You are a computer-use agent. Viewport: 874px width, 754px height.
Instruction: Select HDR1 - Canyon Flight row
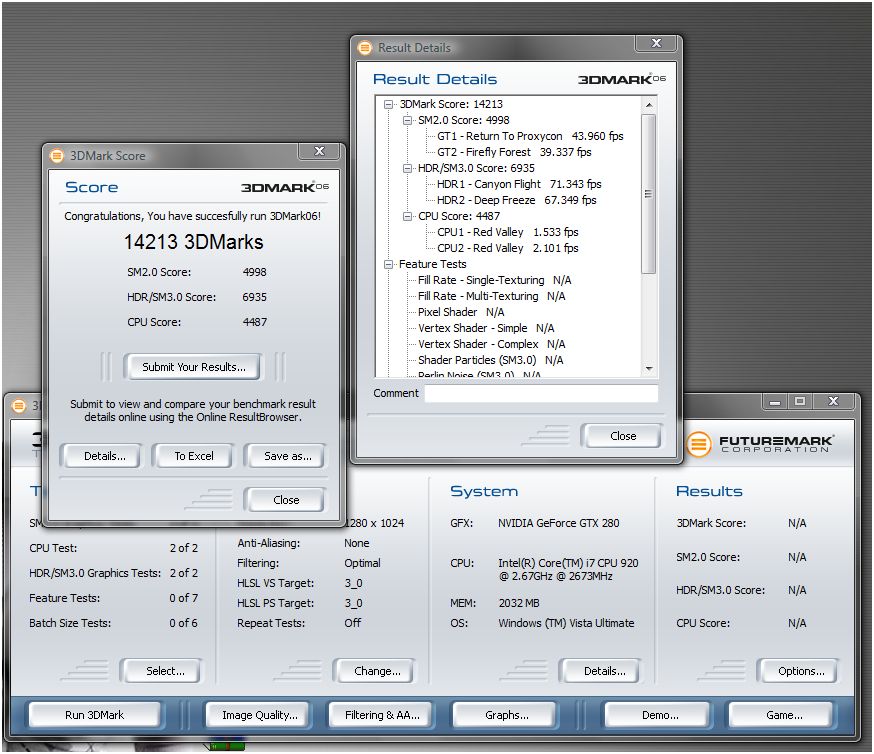point(519,184)
